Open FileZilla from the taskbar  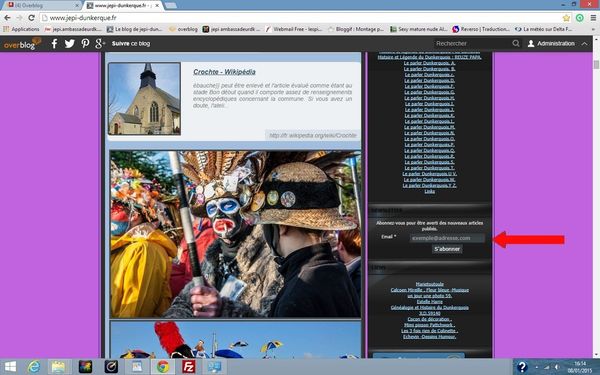click(x=189, y=367)
